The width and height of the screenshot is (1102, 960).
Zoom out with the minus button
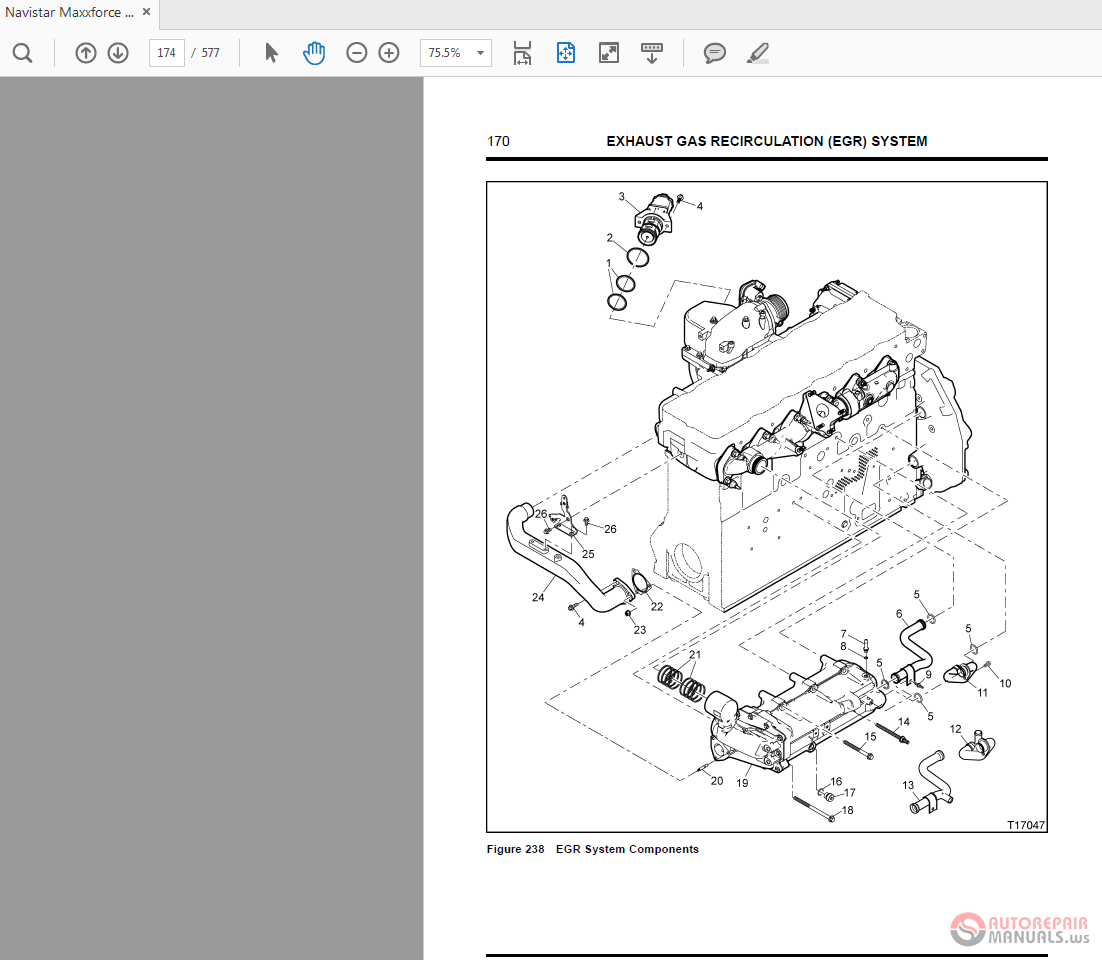click(x=357, y=53)
